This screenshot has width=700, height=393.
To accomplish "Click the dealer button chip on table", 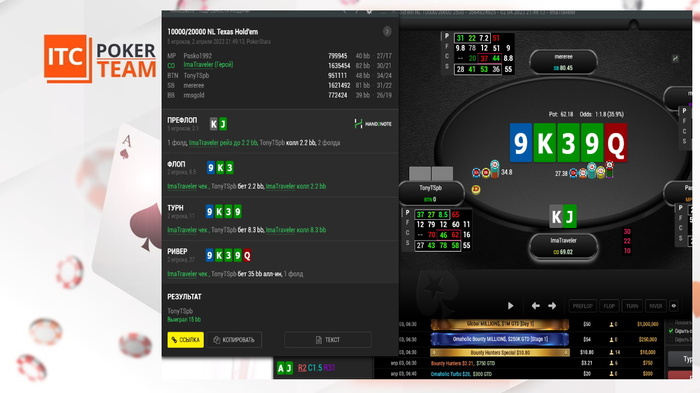I will click(476, 189).
